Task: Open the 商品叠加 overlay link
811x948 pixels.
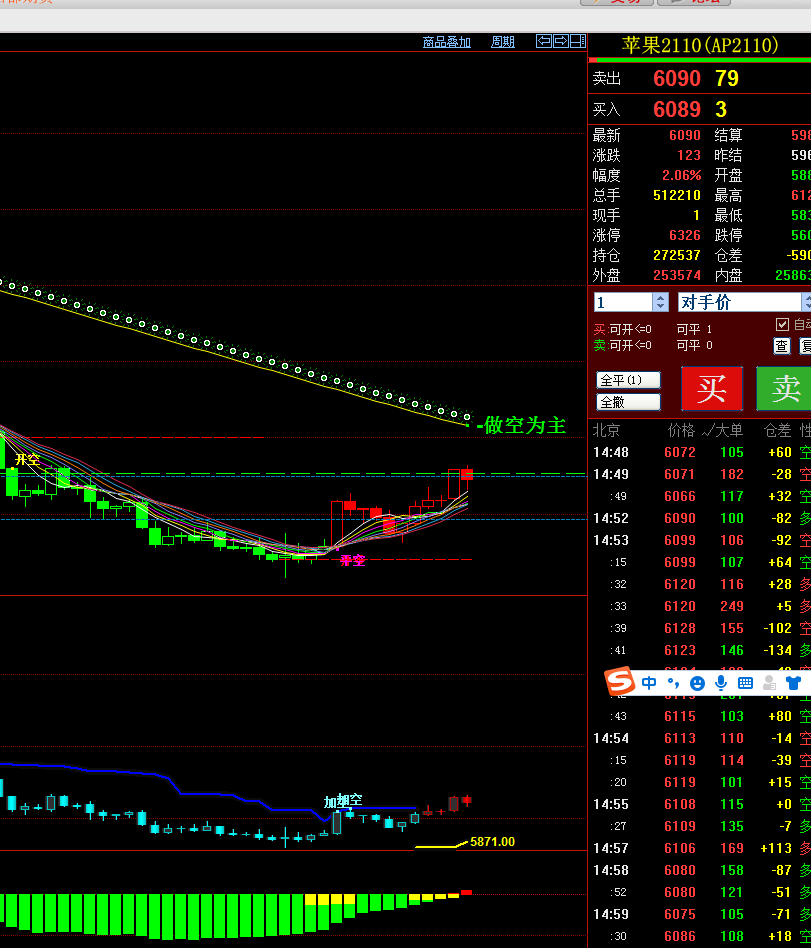Action: (446, 42)
